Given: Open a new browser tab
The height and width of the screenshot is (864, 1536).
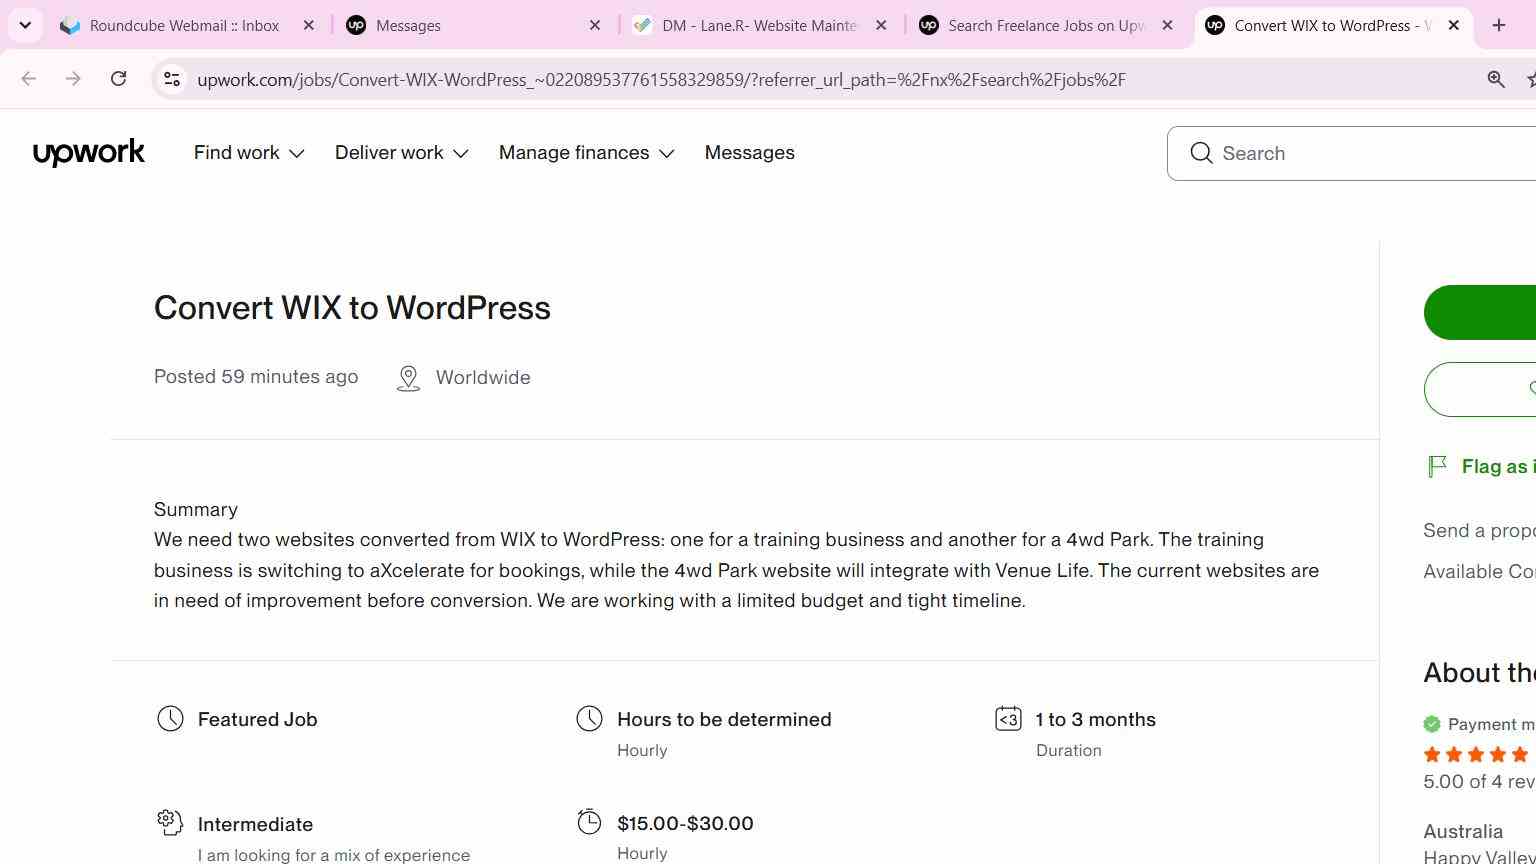Looking at the screenshot, I should (x=1498, y=25).
